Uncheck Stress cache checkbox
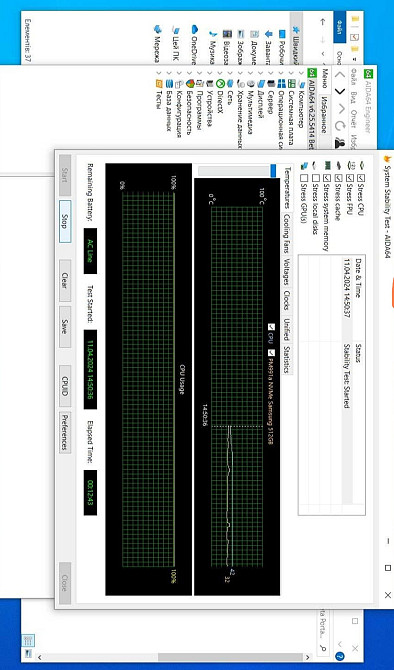 [339, 177]
